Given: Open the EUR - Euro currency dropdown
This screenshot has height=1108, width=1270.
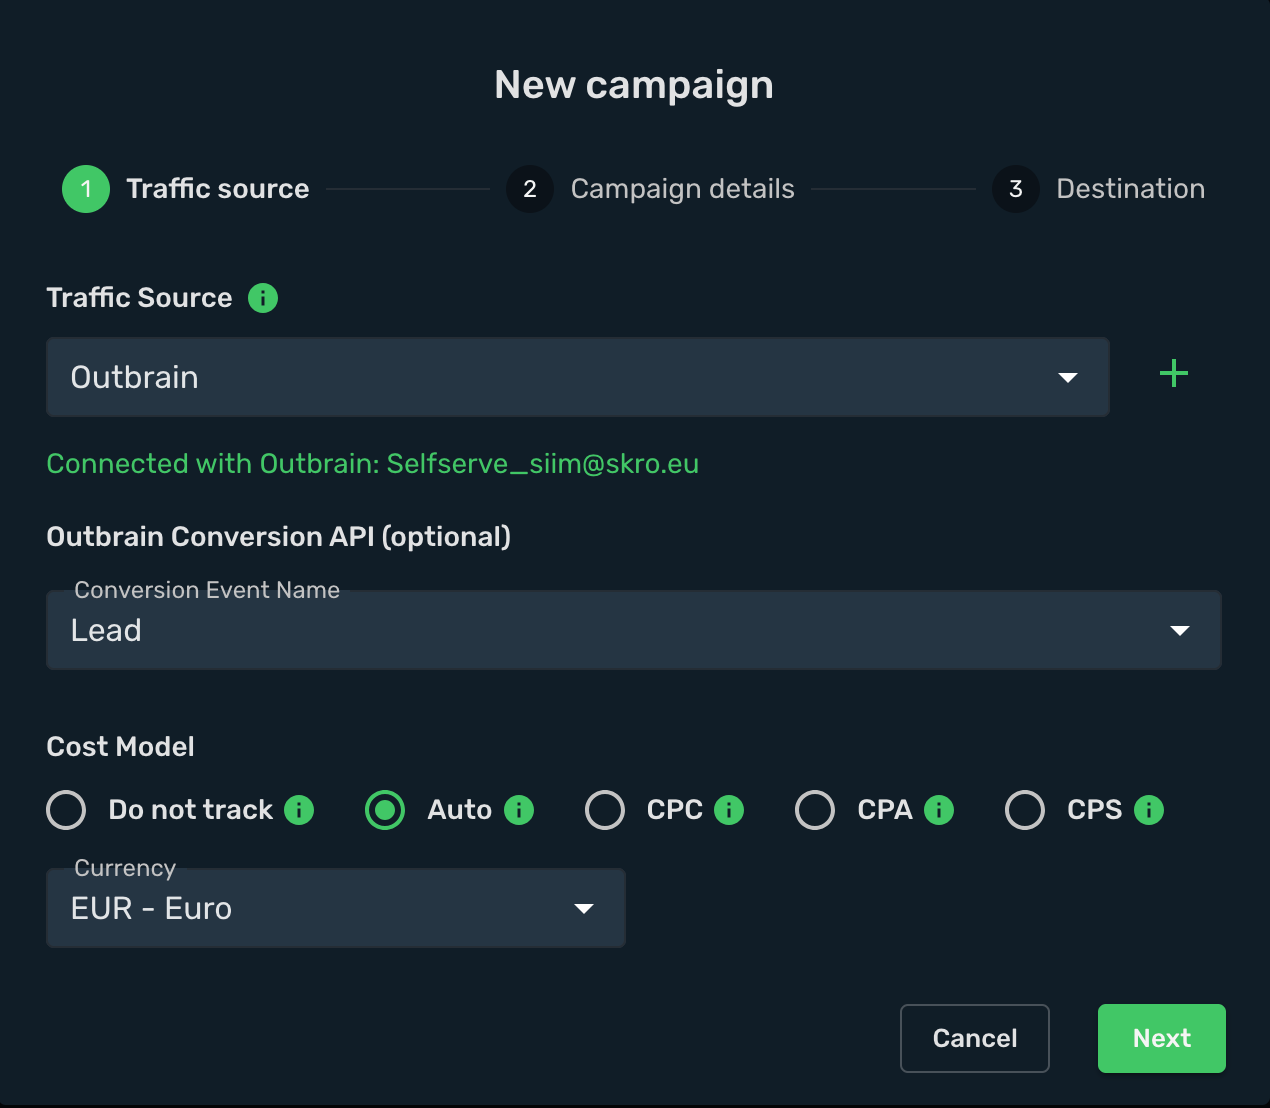Looking at the screenshot, I should (336, 908).
